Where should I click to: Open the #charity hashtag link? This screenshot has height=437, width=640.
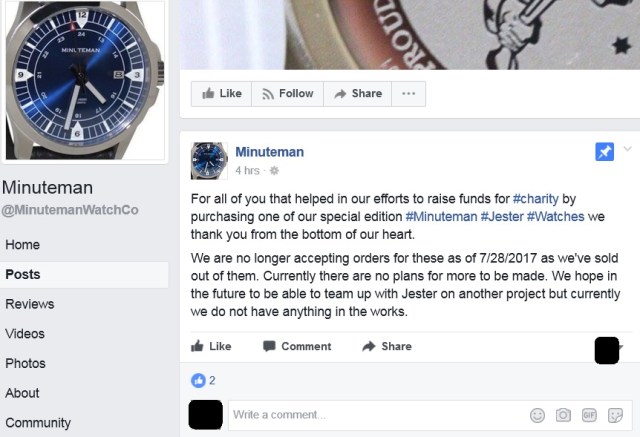(536, 199)
